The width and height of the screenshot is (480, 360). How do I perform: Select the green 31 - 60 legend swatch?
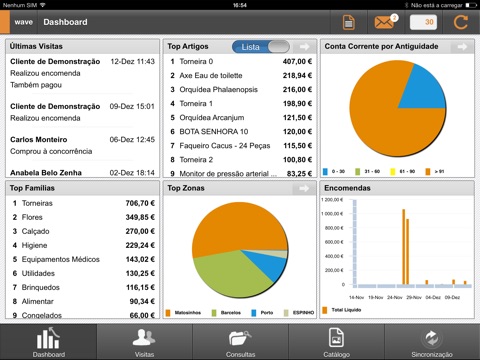click(x=358, y=171)
